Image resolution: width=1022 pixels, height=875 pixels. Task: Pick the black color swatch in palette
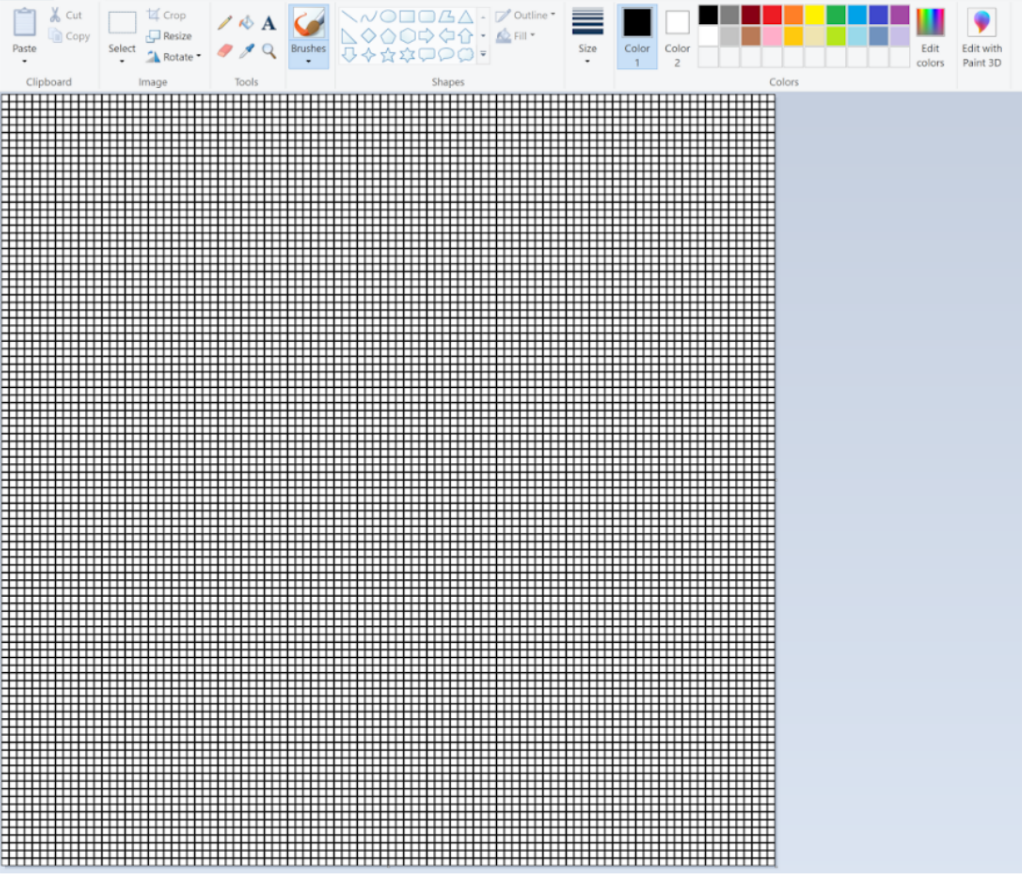708,14
